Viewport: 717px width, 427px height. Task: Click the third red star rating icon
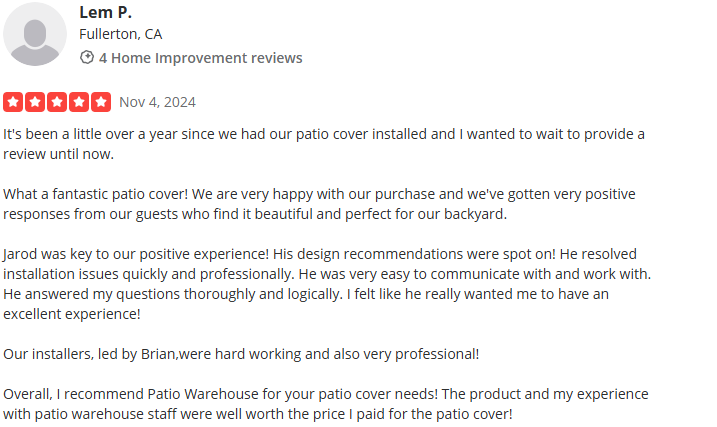click(x=57, y=102)
